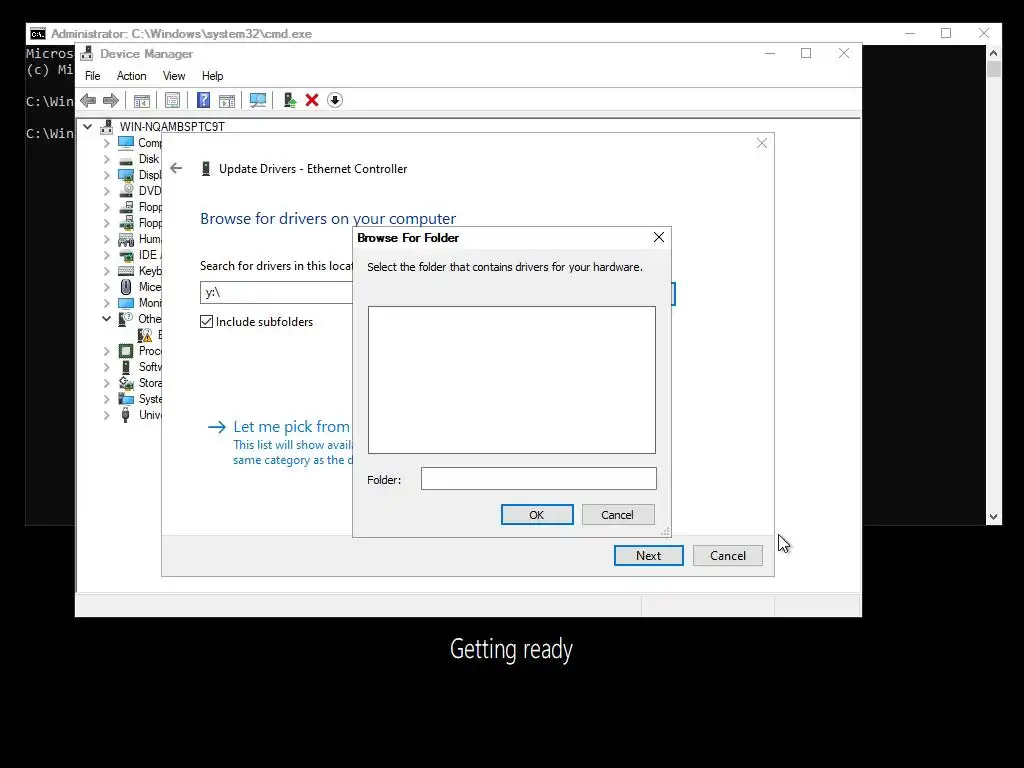
Task: Click the Forward arrow in Device Manager toolbar
Action: click(x=111, y=100)
